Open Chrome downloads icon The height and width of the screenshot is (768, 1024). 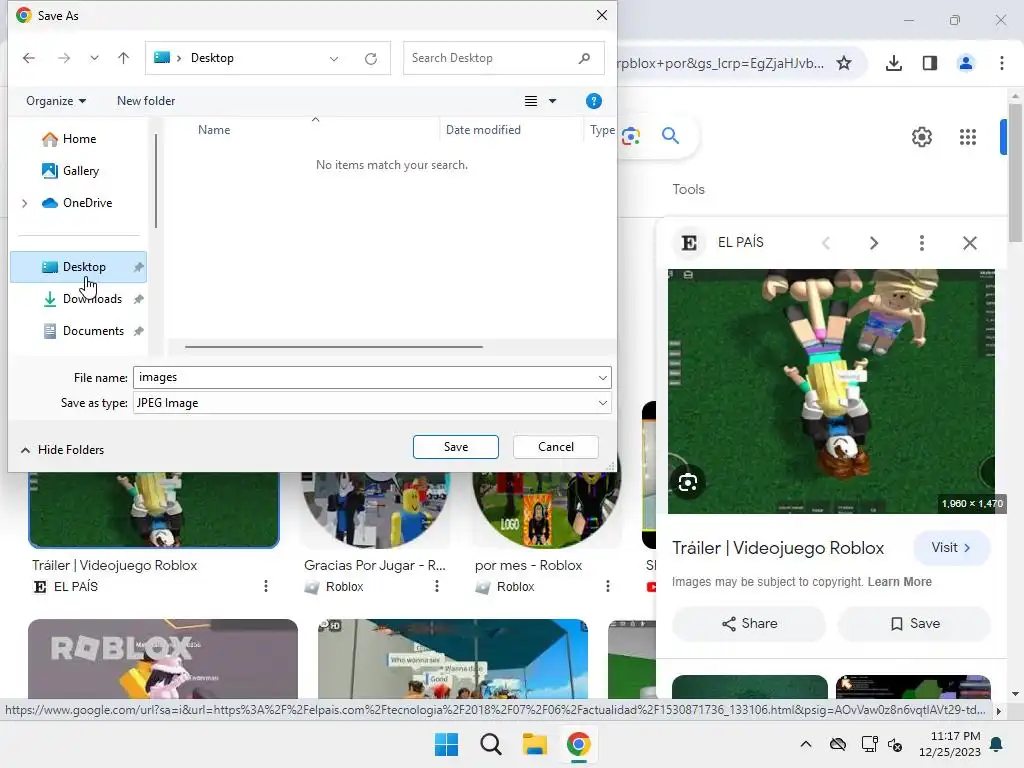pos(894,63)
